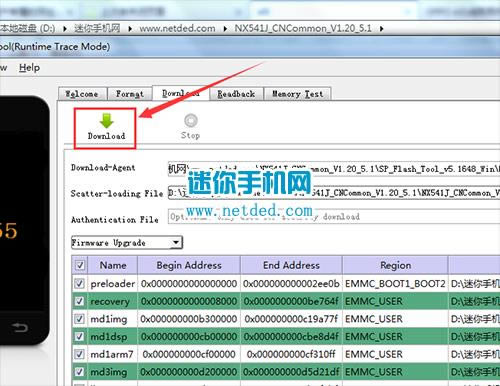Select the preloader partition name
The image size is (500, 386).
coord(113,284)
